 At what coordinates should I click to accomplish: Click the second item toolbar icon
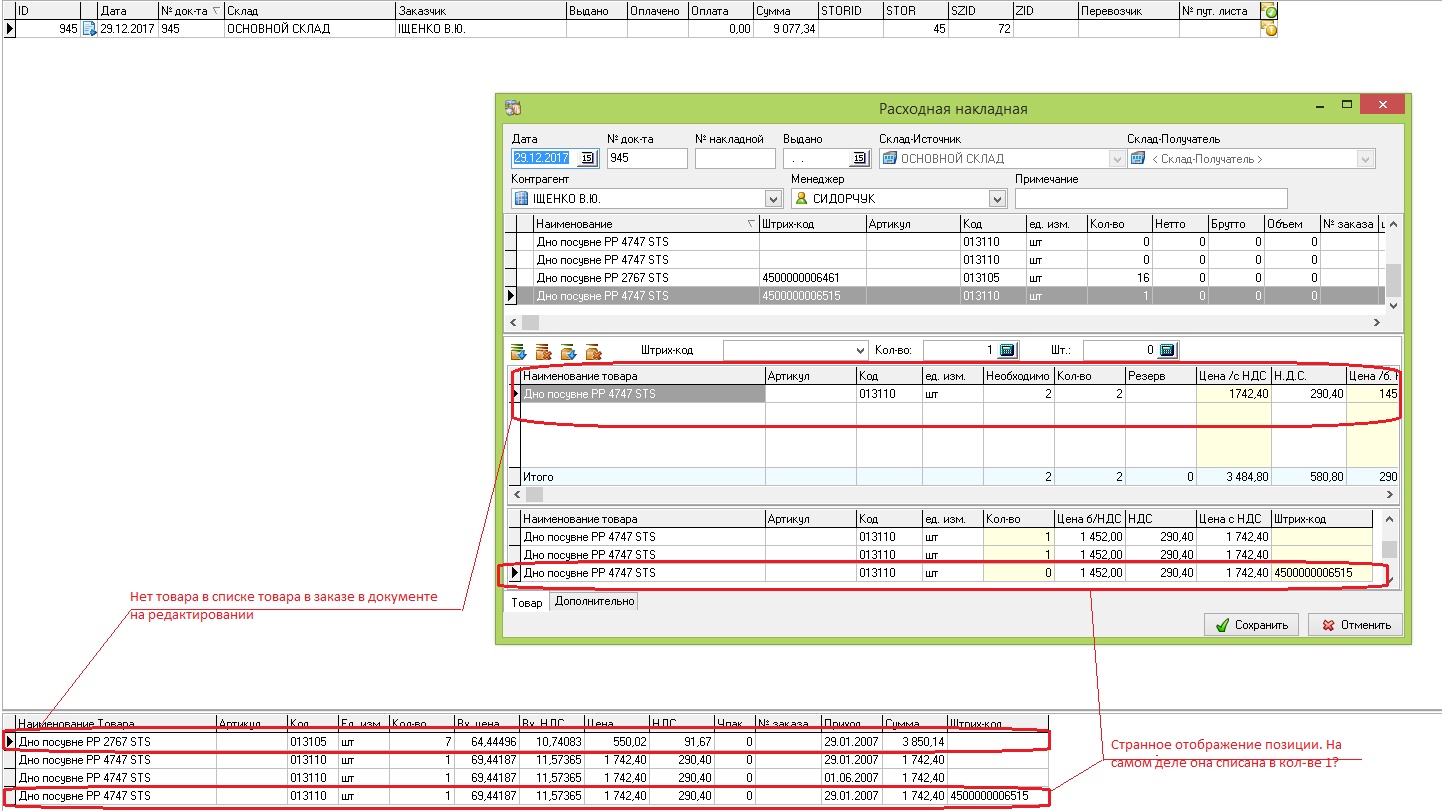pos(544,351)
